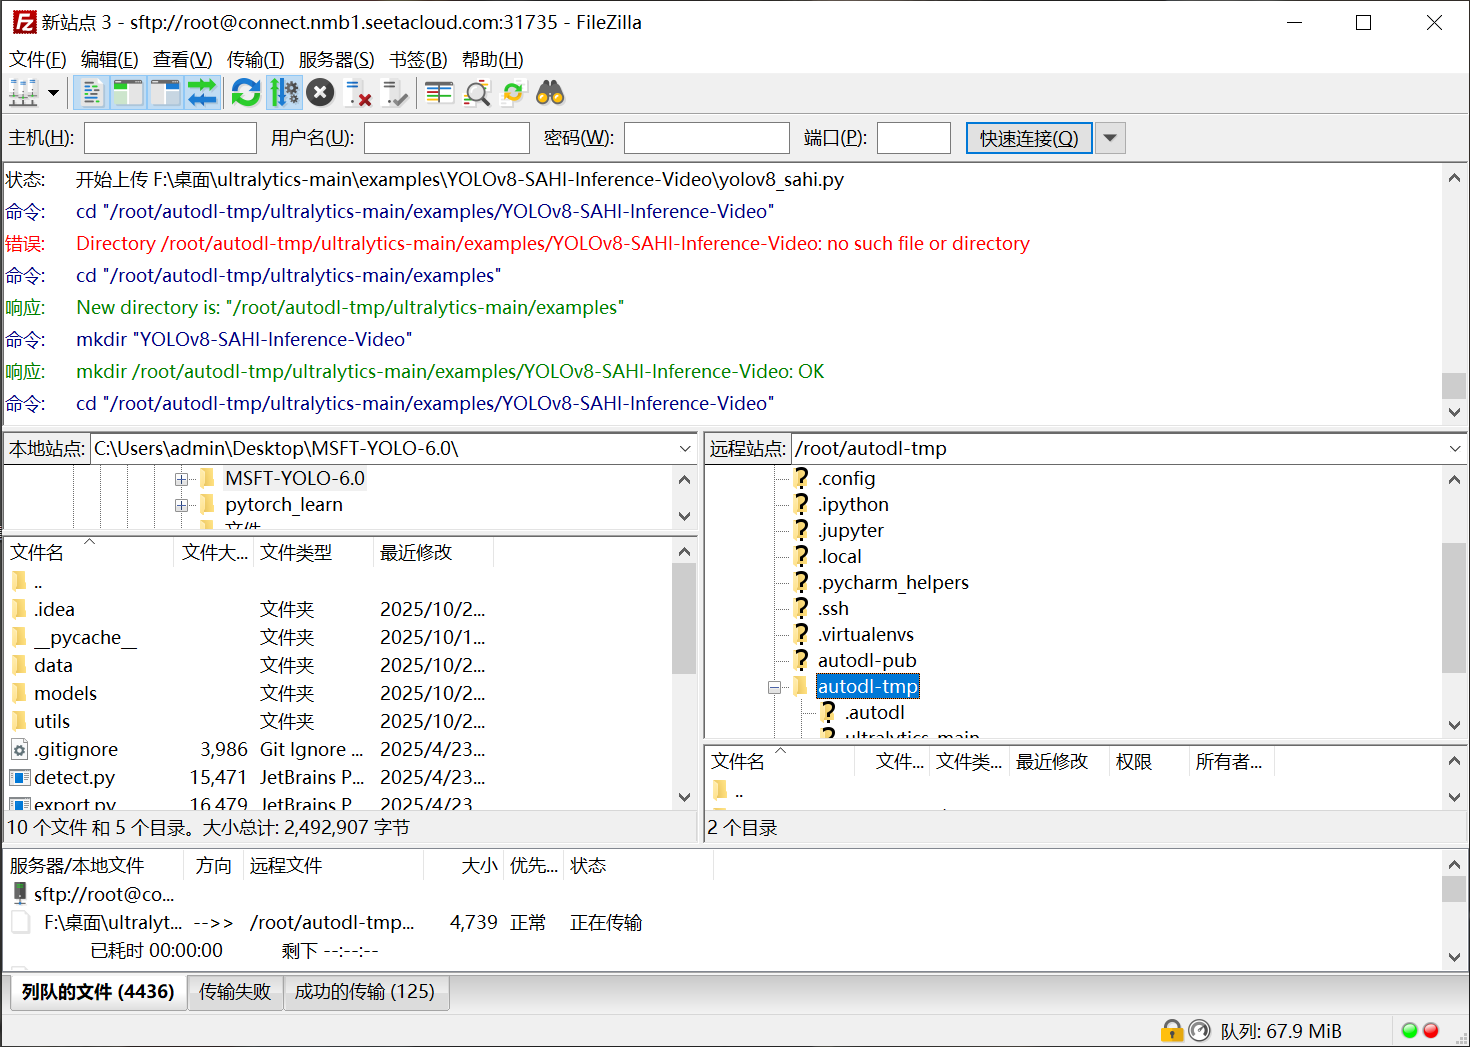Image resolution: width=1470 pixels, height=1047 pixels.
Task: Sort local files by 文件名 column
Action: tap(90, 552)
